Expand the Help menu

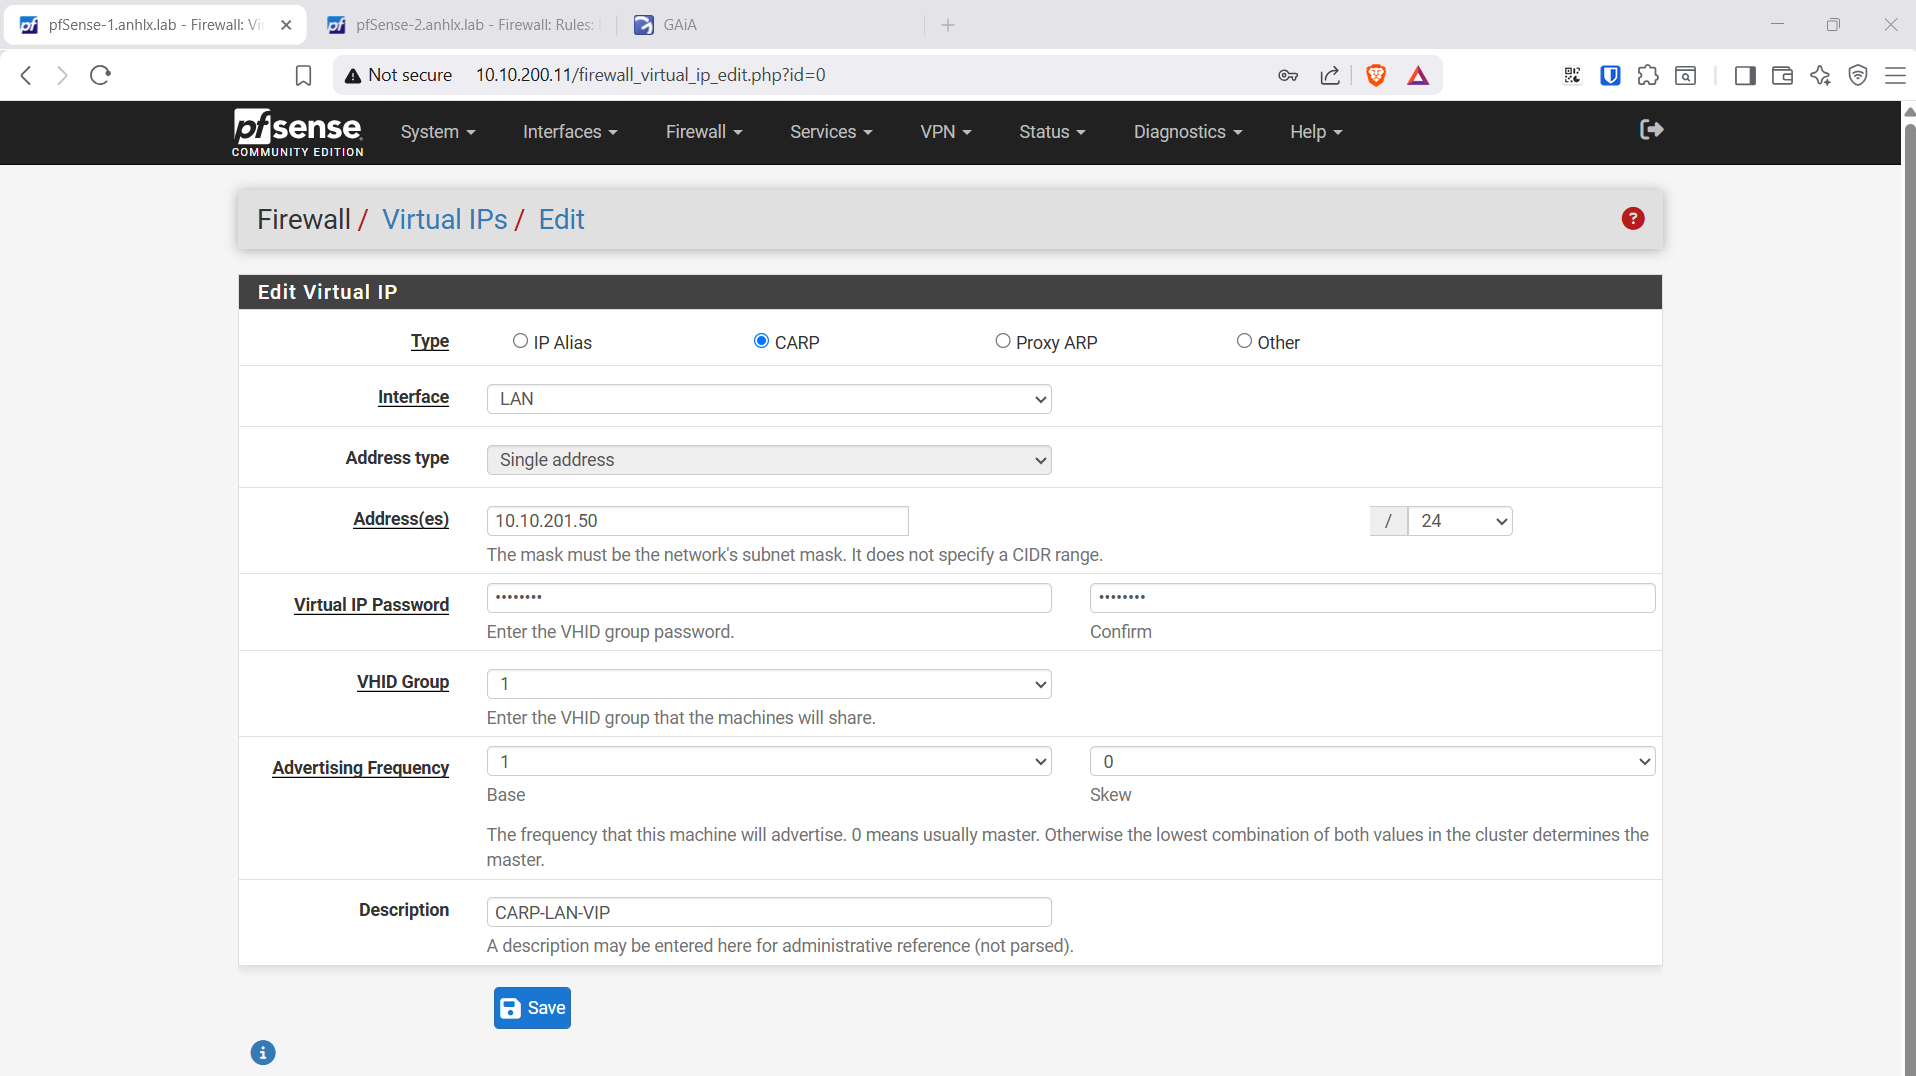coord(1316,132)
